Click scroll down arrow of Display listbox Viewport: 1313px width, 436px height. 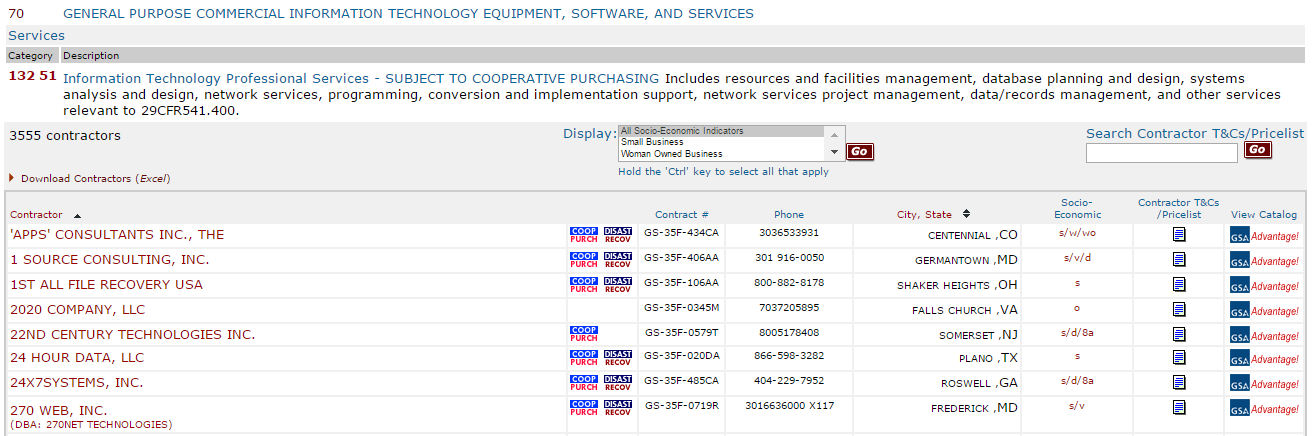(x=835, y=152)
